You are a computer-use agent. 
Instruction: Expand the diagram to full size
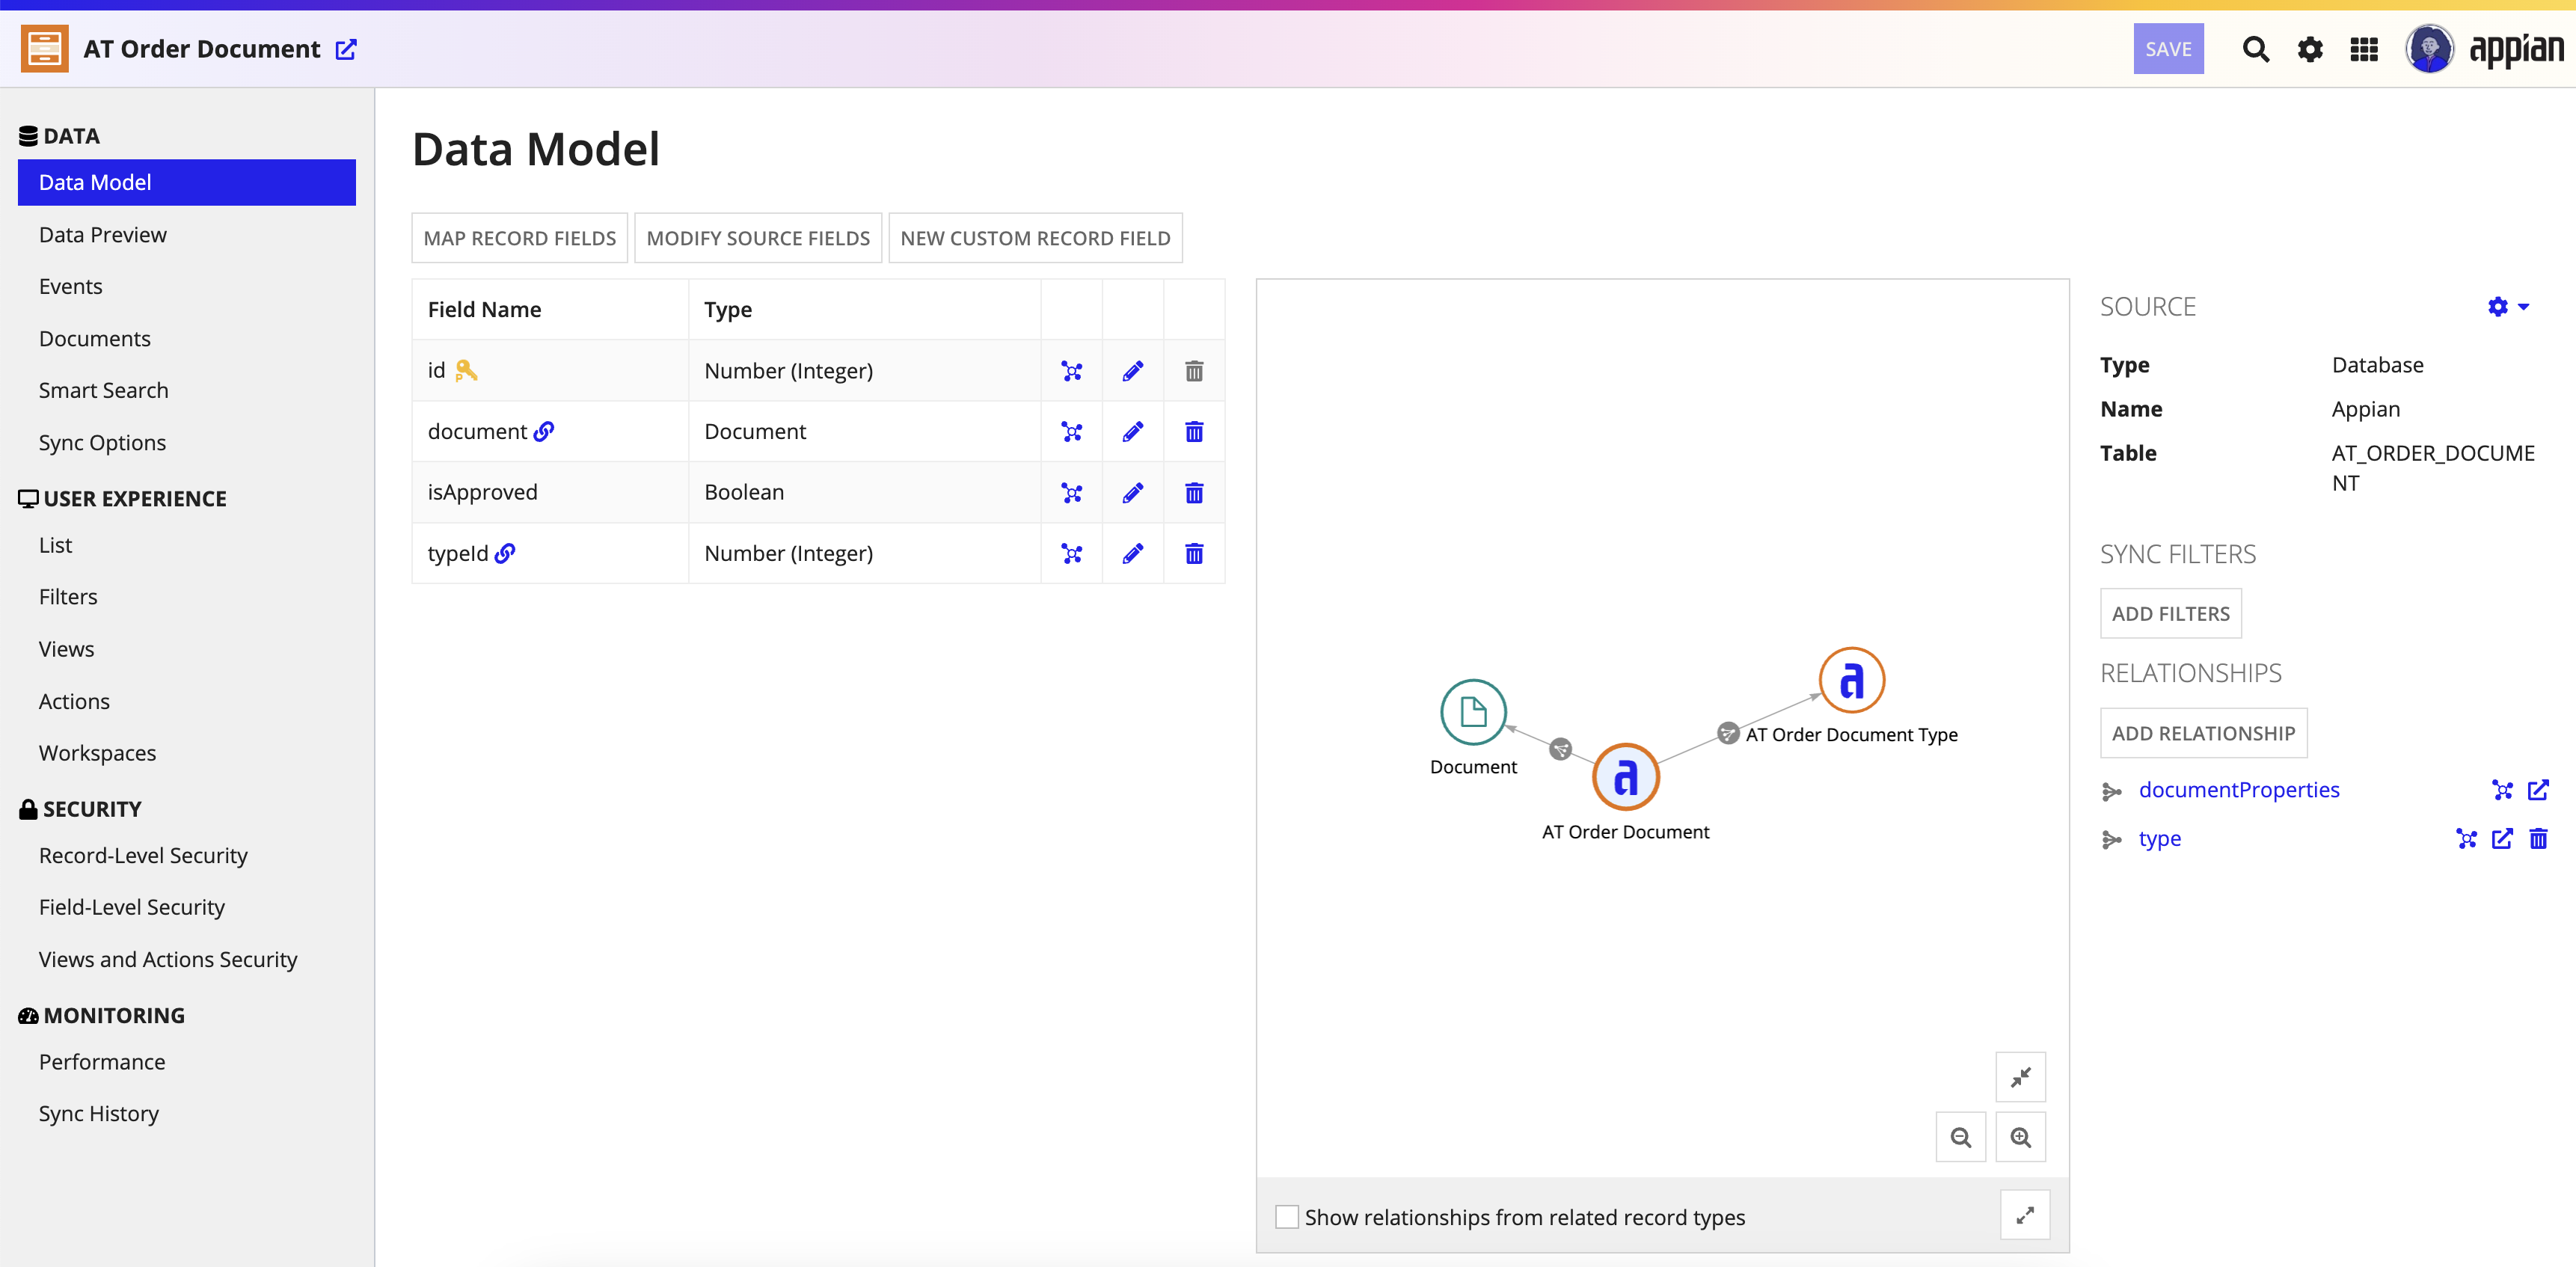2025,1216
